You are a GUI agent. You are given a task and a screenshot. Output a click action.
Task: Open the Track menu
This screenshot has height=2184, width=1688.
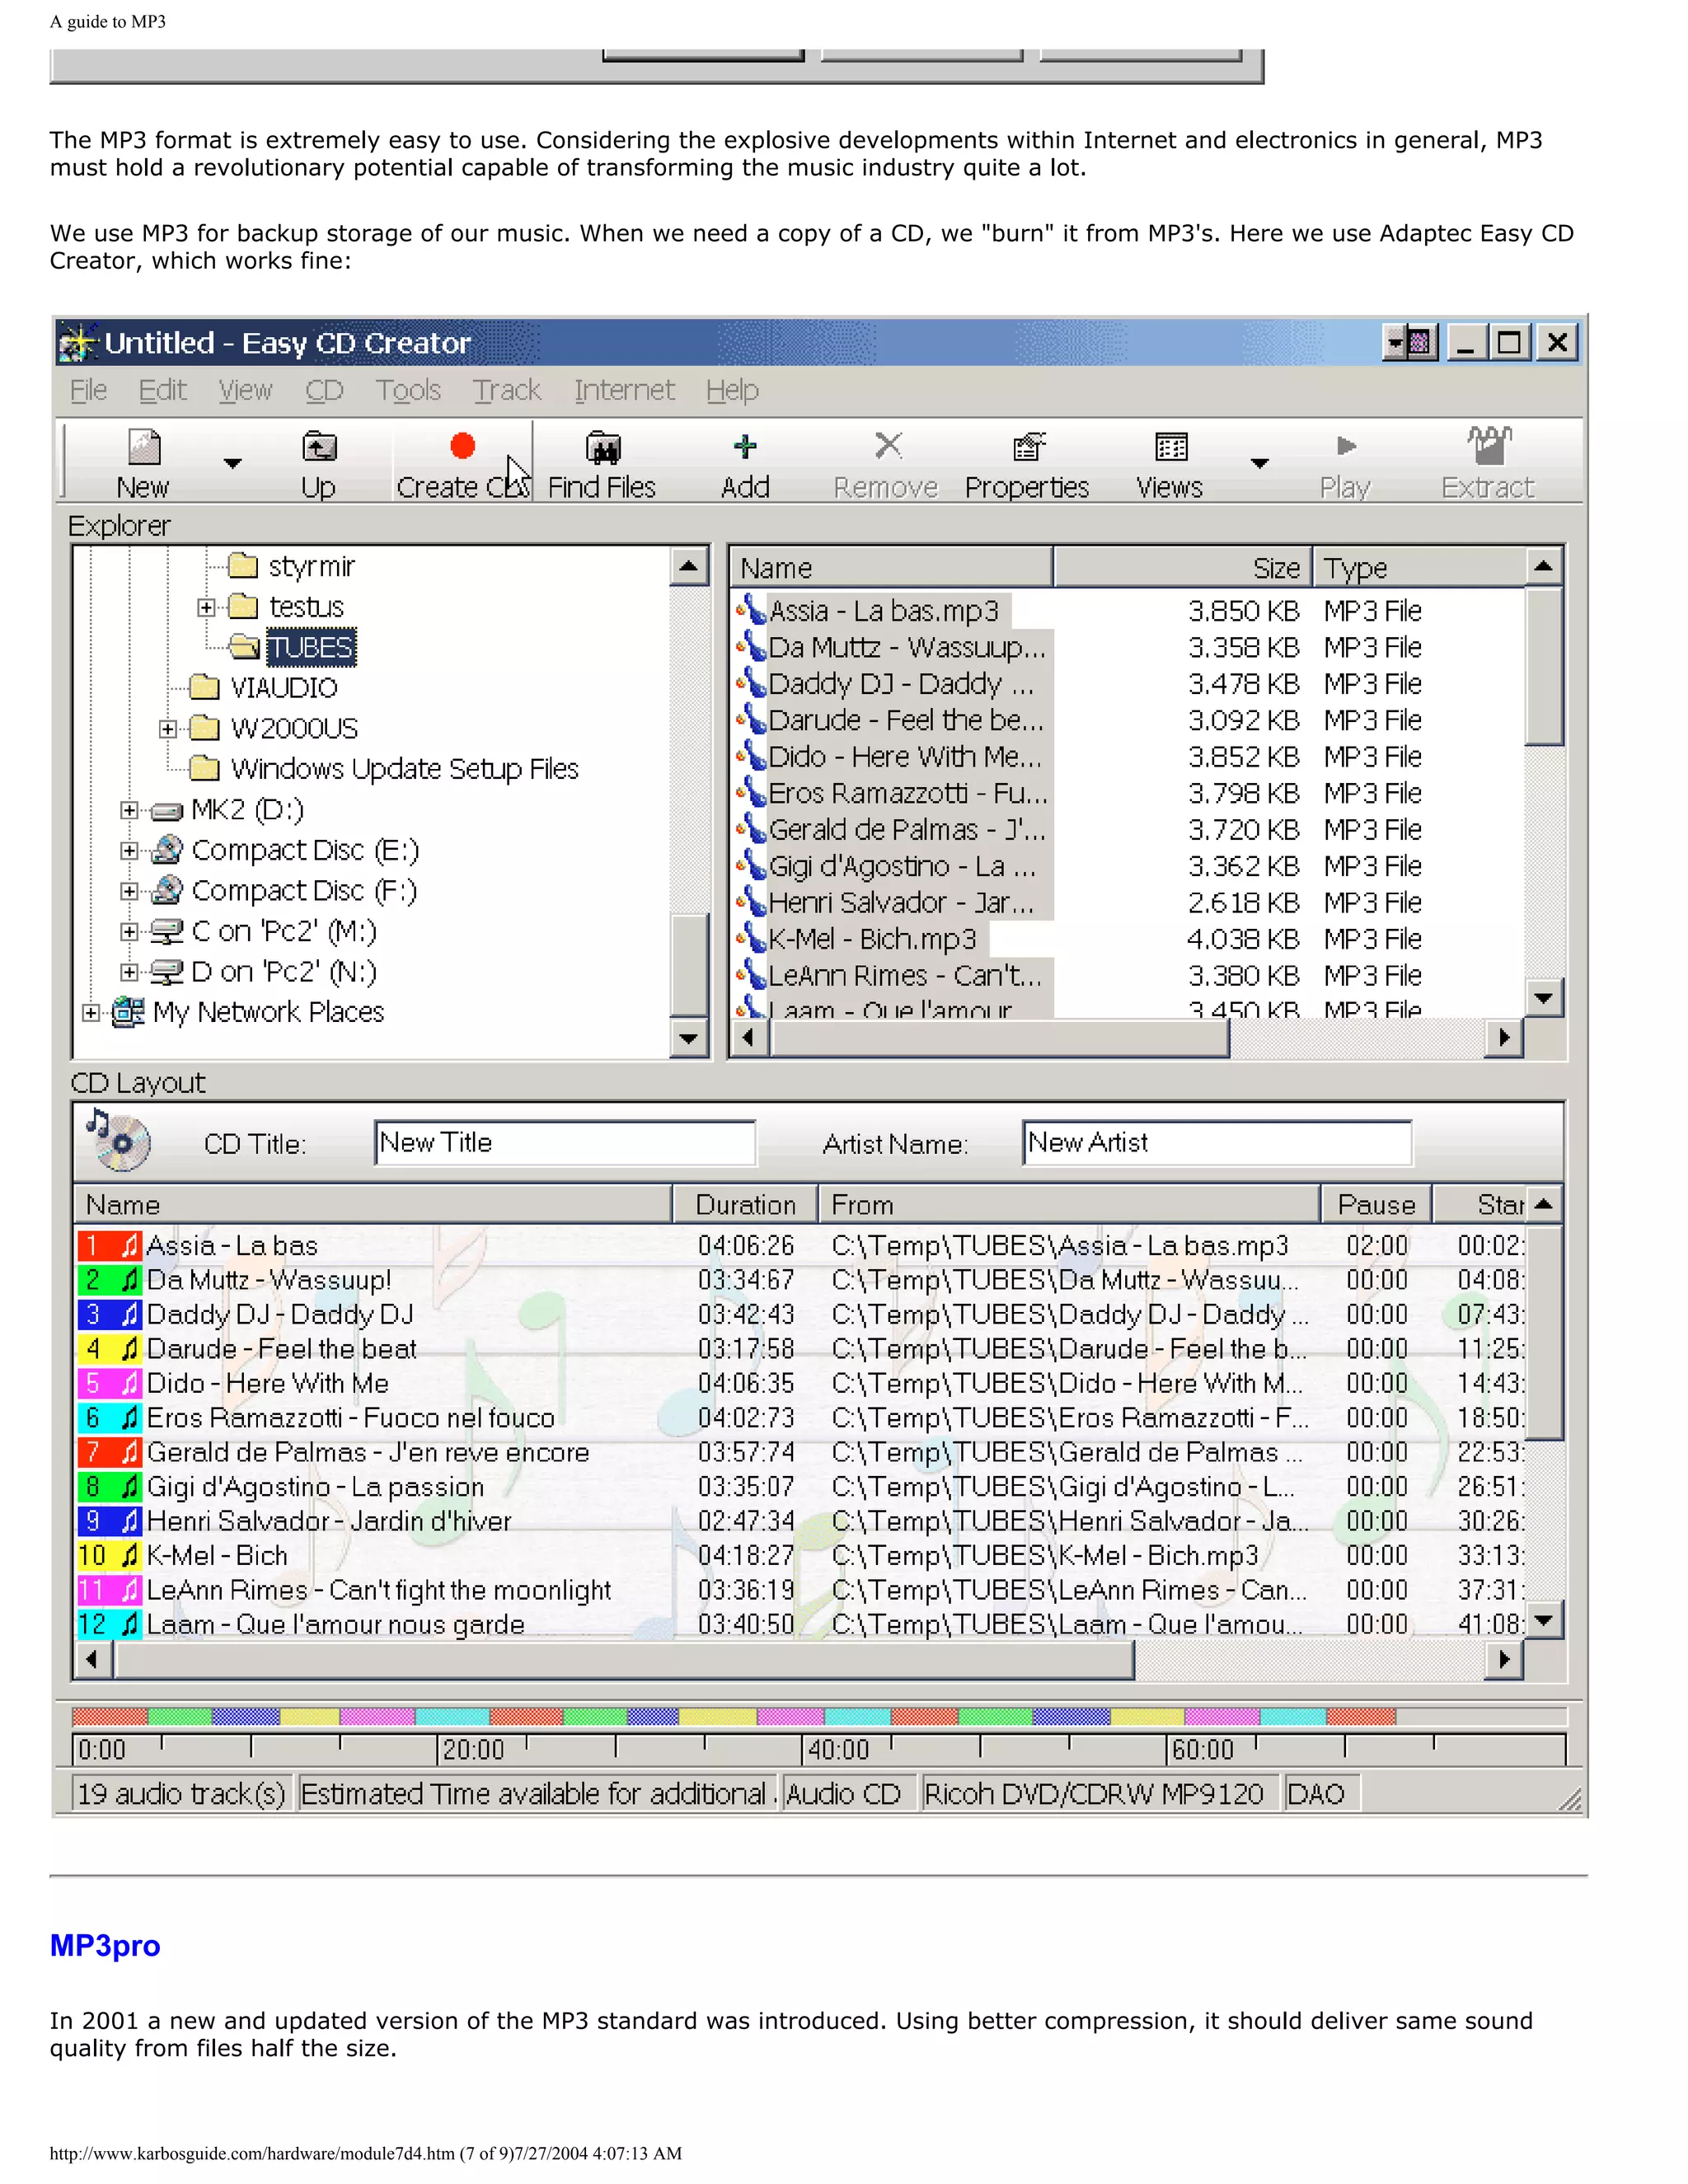(x=507, y=390)
